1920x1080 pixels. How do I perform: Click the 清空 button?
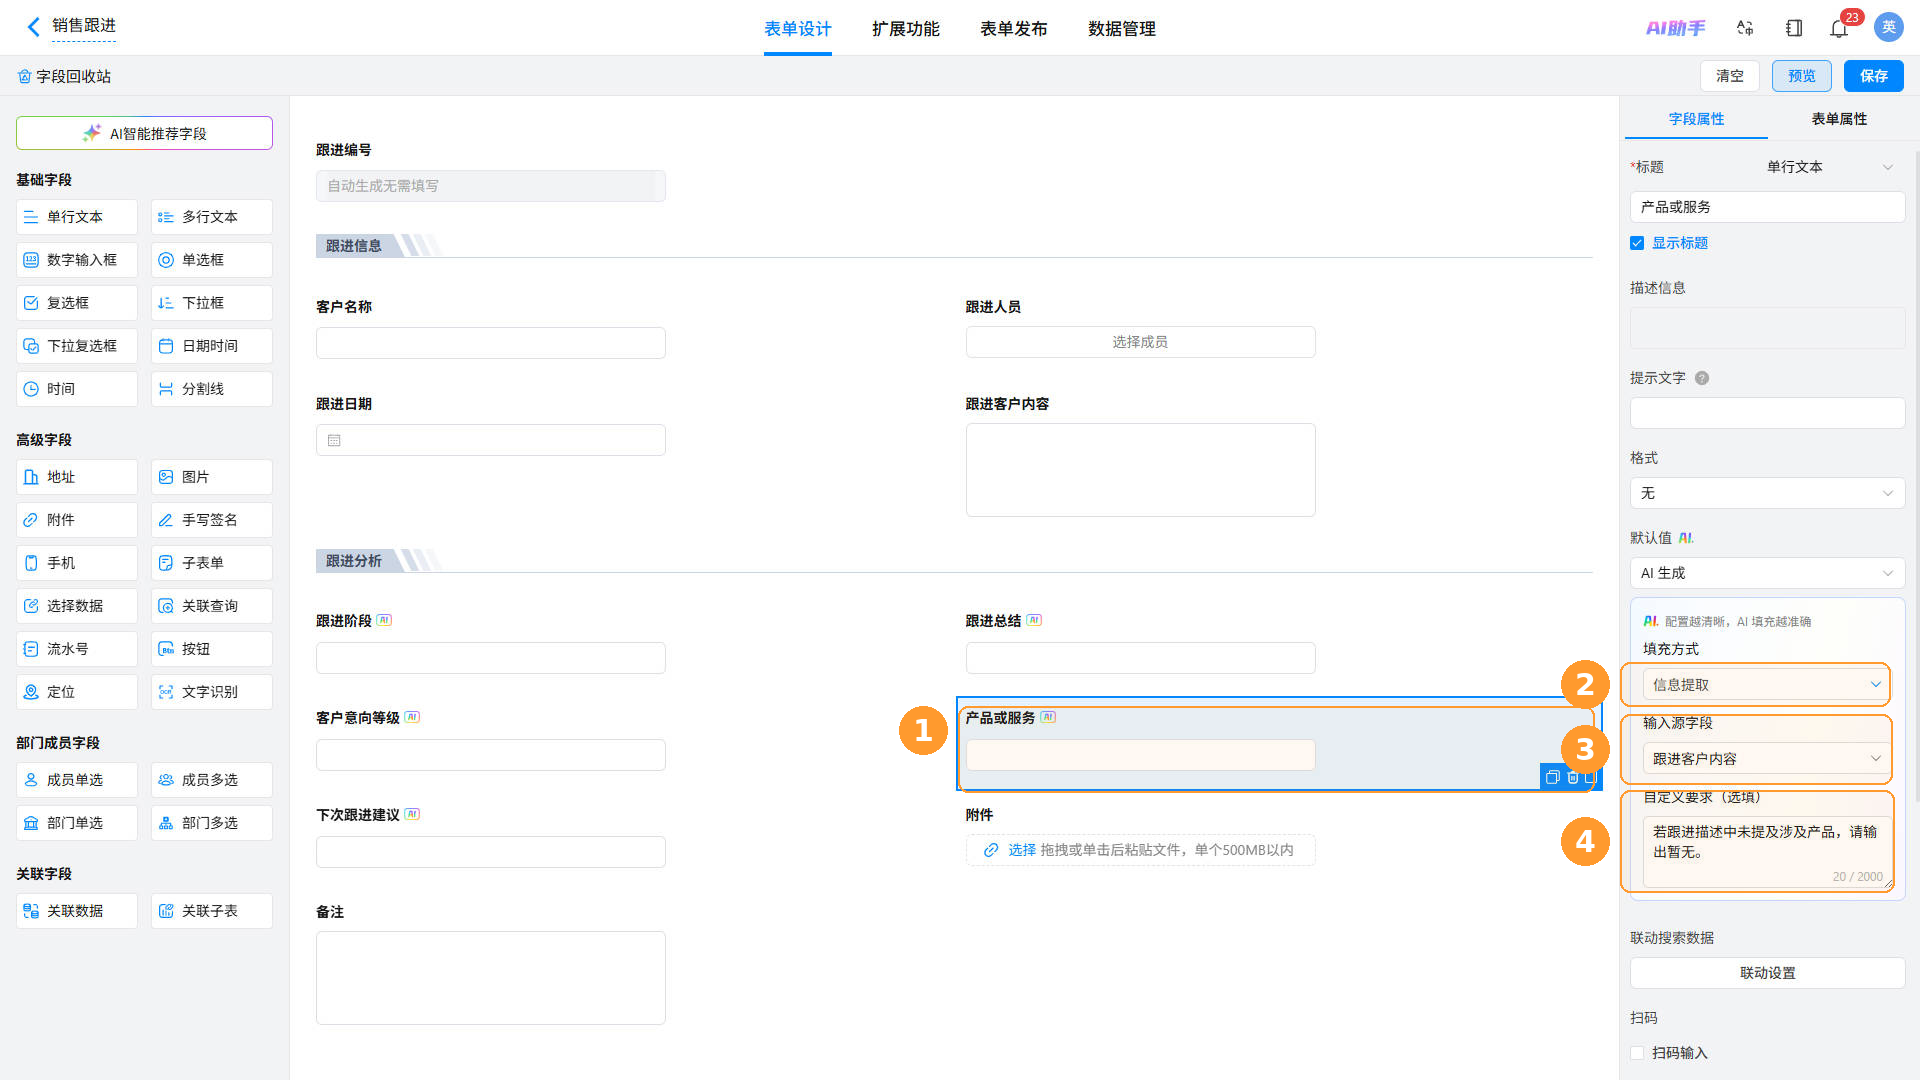(1730, 76)
